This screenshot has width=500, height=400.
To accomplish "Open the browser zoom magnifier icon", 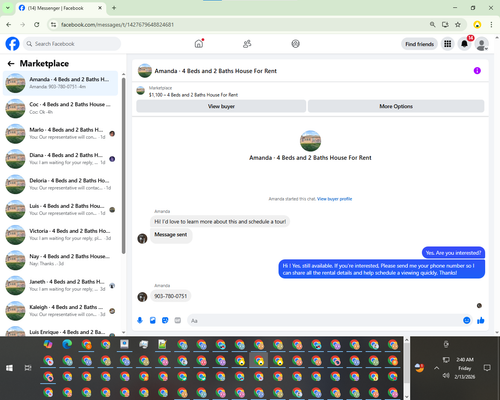I will click(x=432, y=24).
